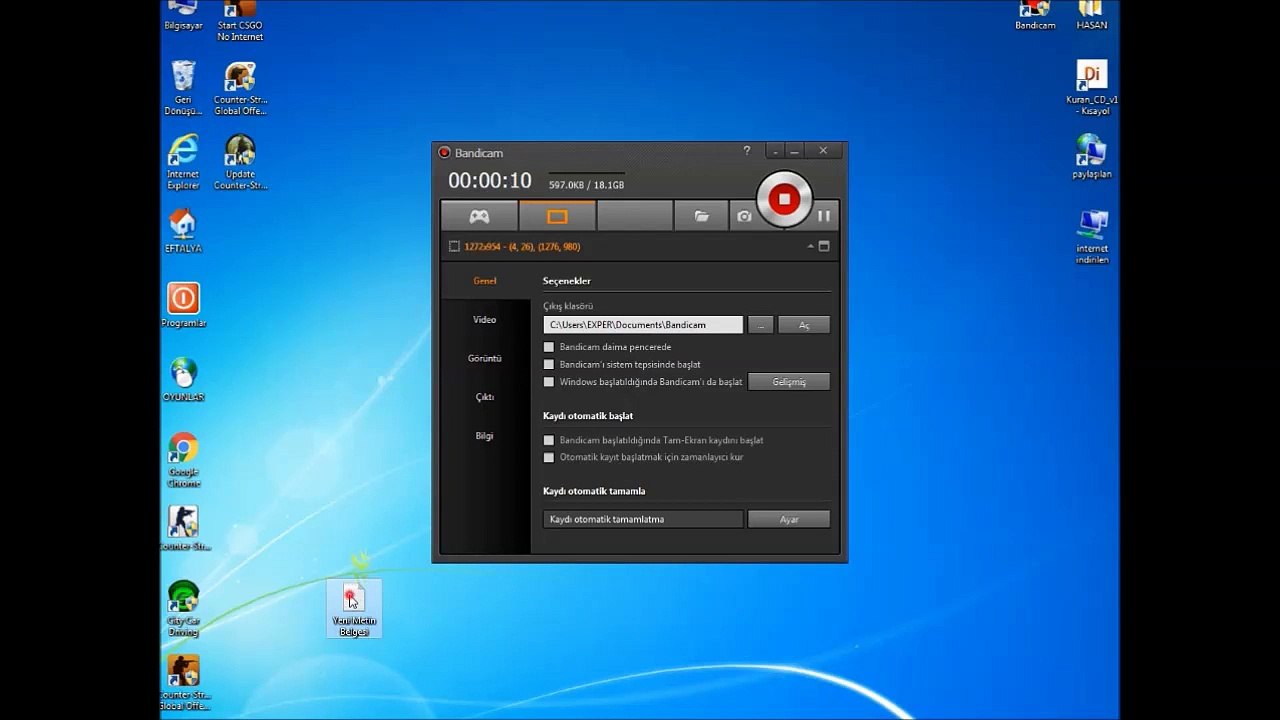The image size is (1280, 720).
Task: Collapse the panel with the up arrow
Action: (810, 246)
